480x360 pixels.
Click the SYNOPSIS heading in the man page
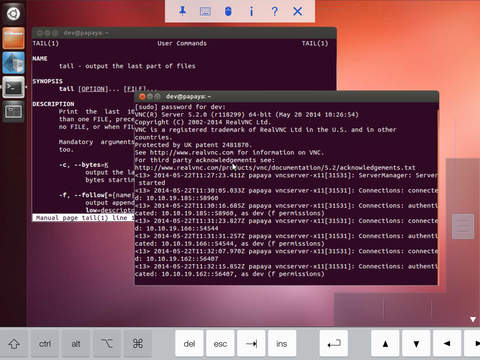47,81
